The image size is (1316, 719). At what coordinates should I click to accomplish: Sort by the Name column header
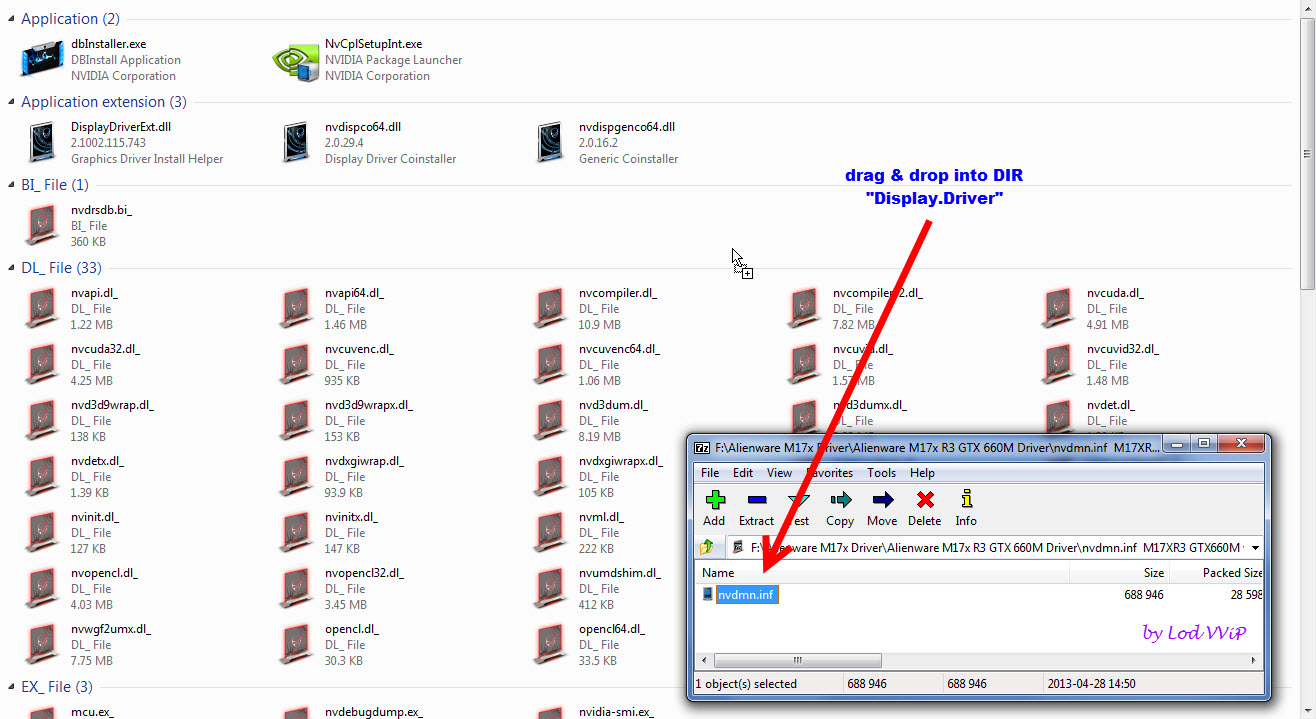[882, 573]
